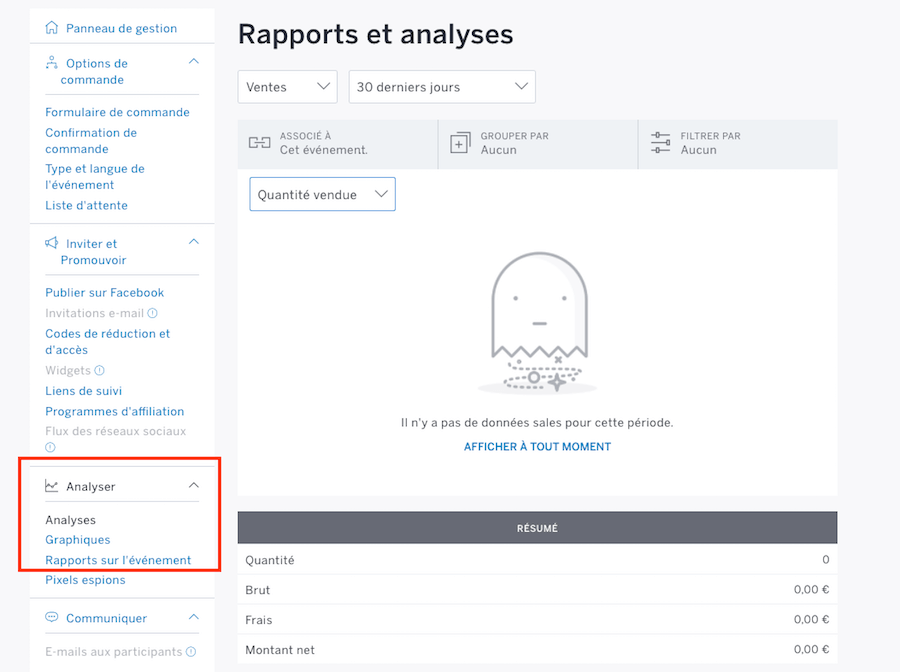Screen dimensions: 900x672
Task: Click the home icon beside Panneau de gestion
Action: click(52, 28)
